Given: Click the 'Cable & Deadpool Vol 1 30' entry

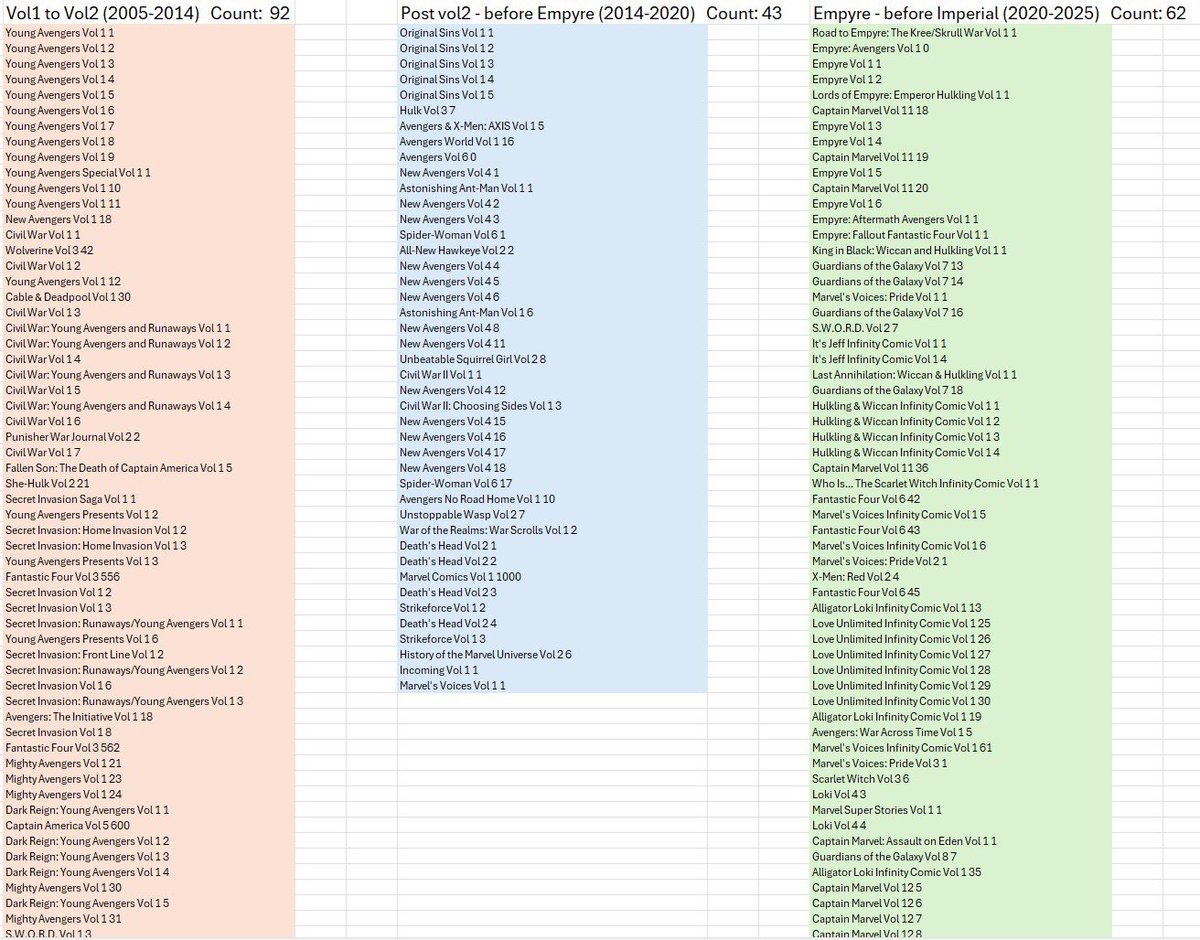Looking at the screenshot, I should [x=68, y=297].
